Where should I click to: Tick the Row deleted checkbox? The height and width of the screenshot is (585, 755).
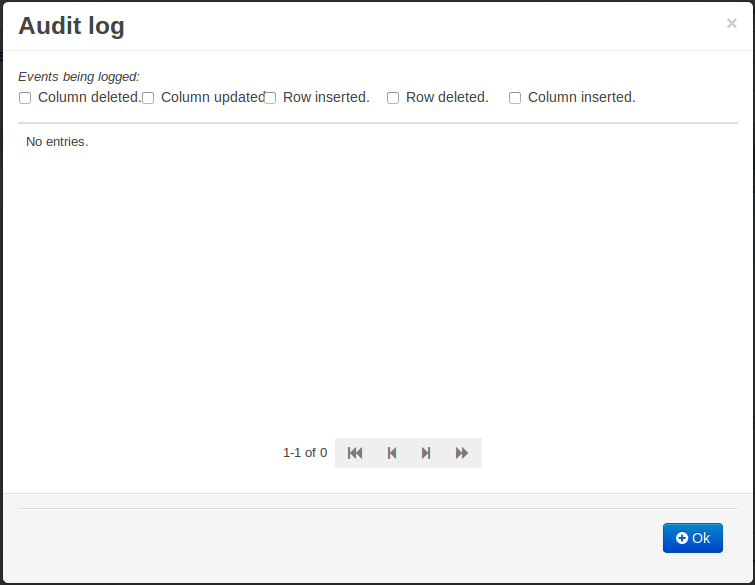[x=393, y=98]
